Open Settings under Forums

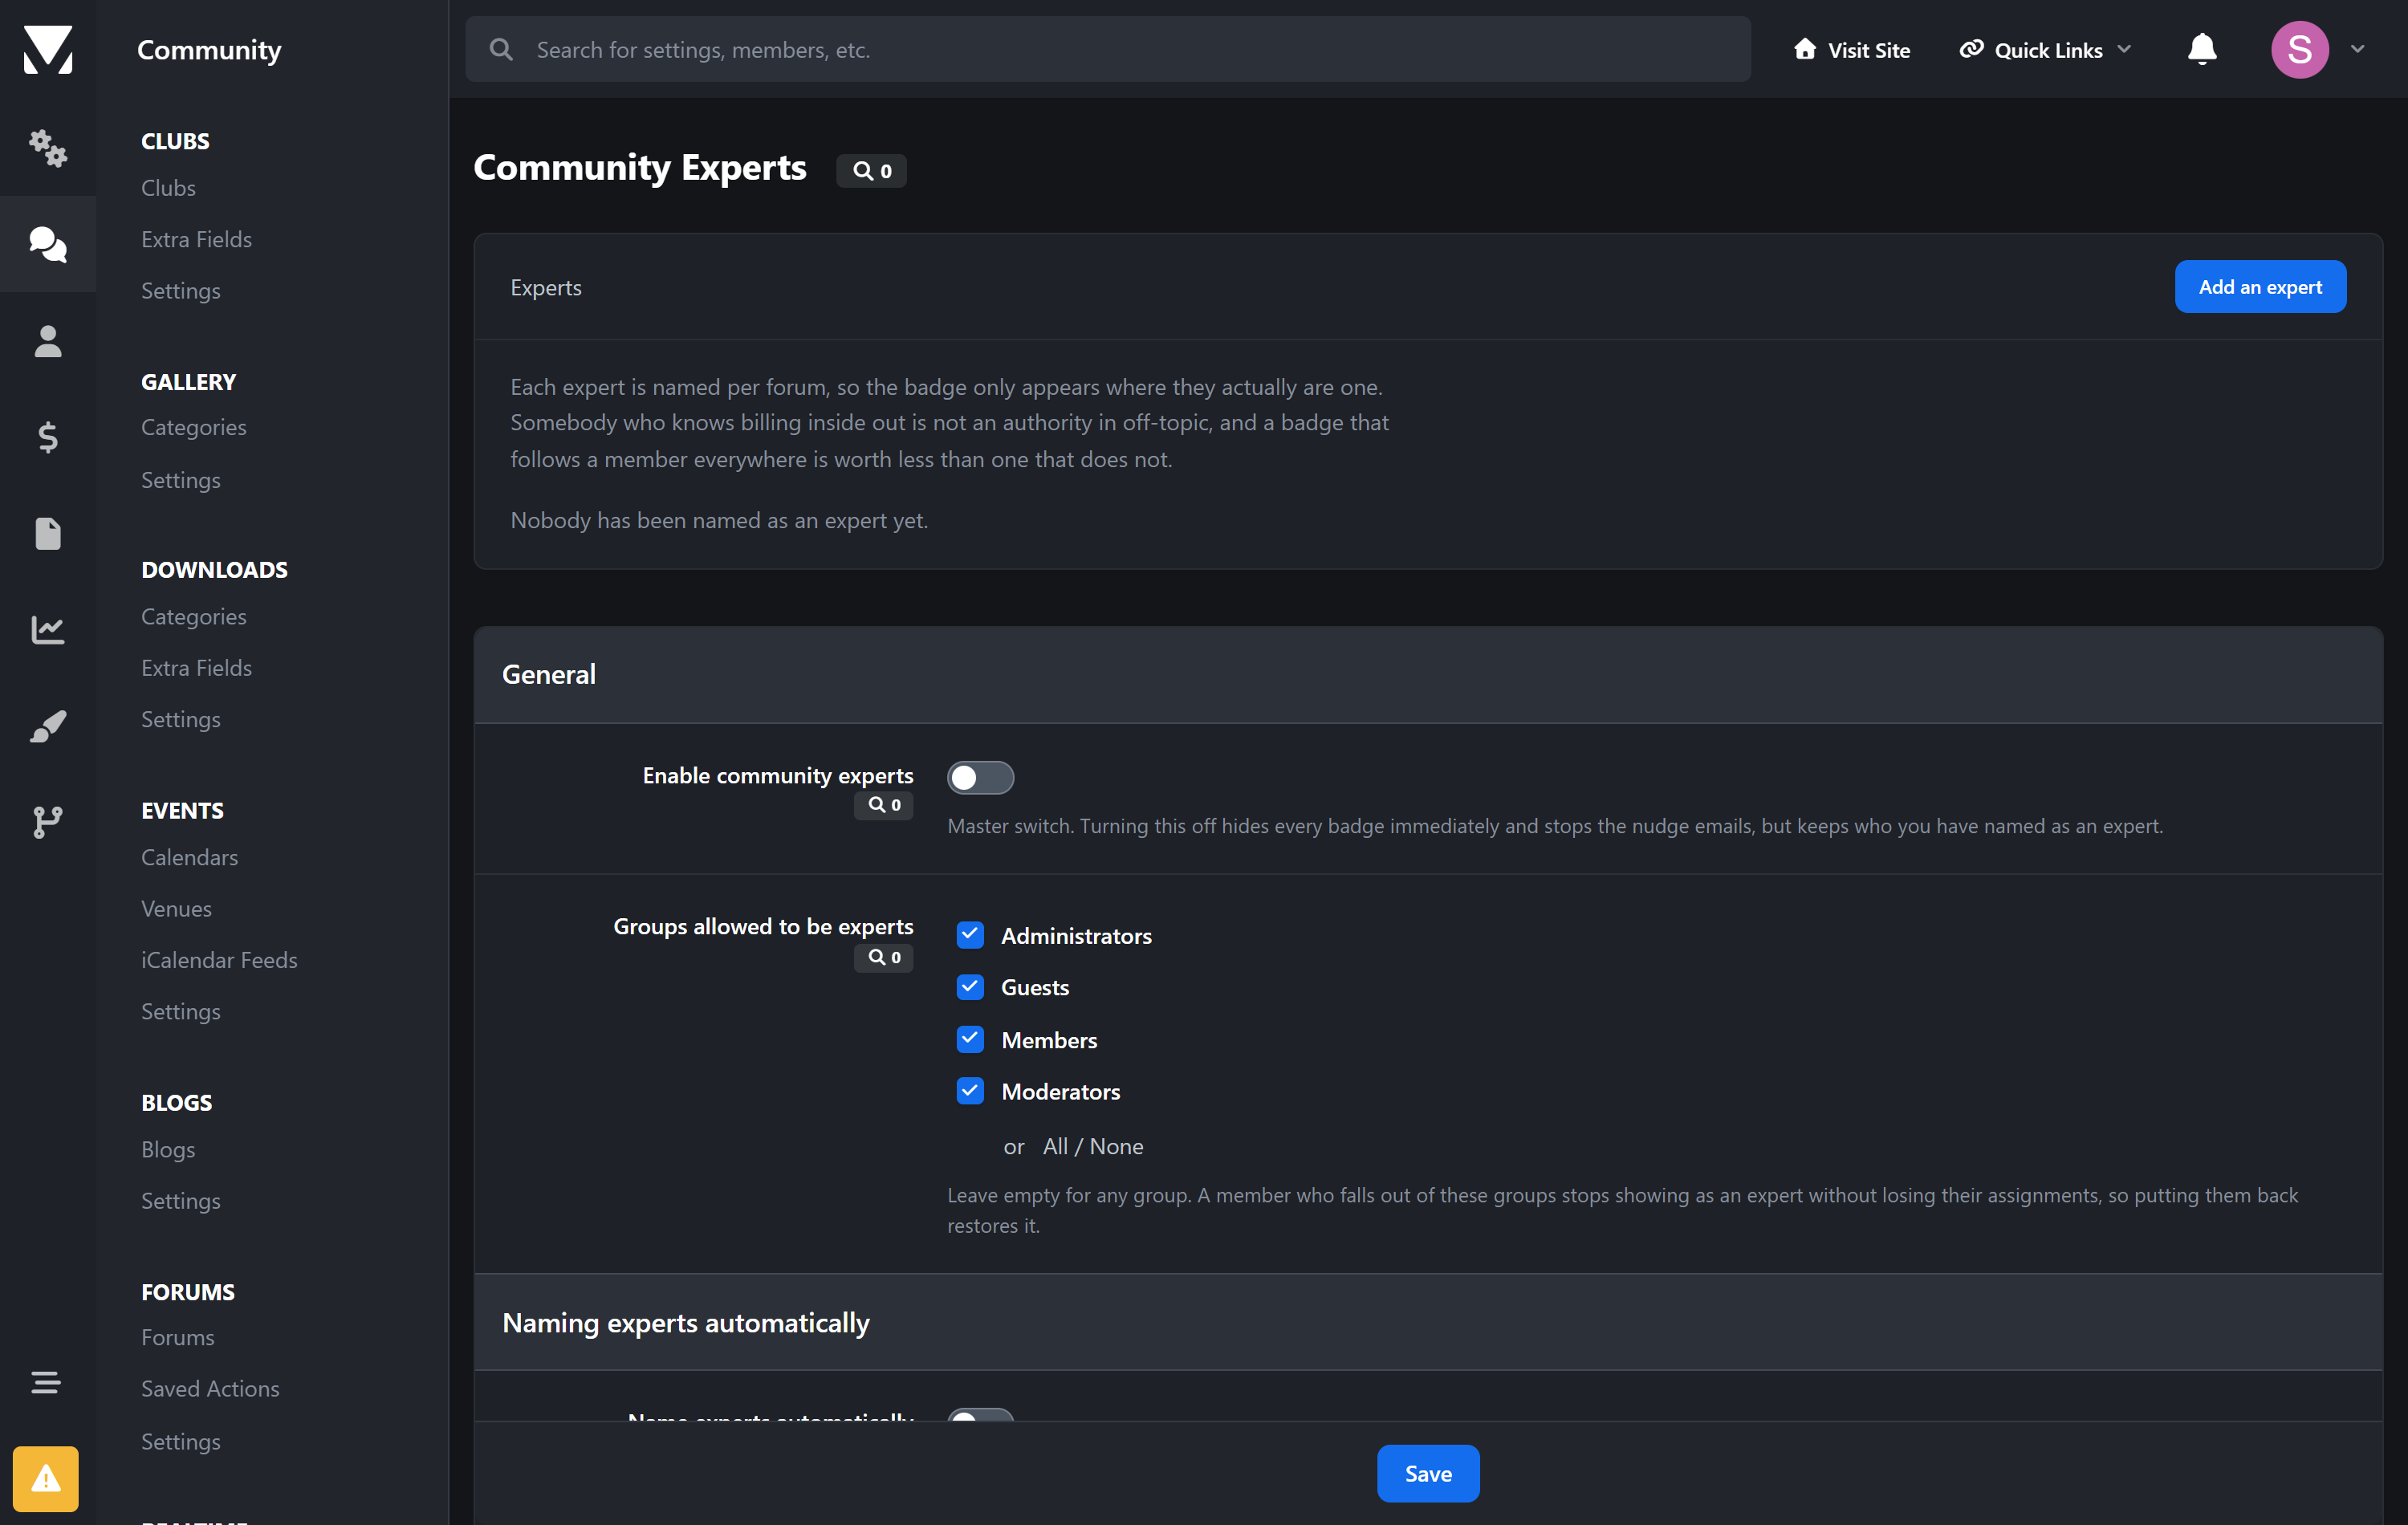(x=181, y=1441)
